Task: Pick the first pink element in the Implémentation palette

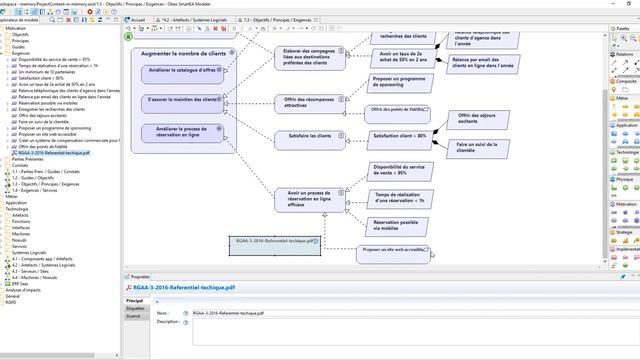Action: pos(614,258)
